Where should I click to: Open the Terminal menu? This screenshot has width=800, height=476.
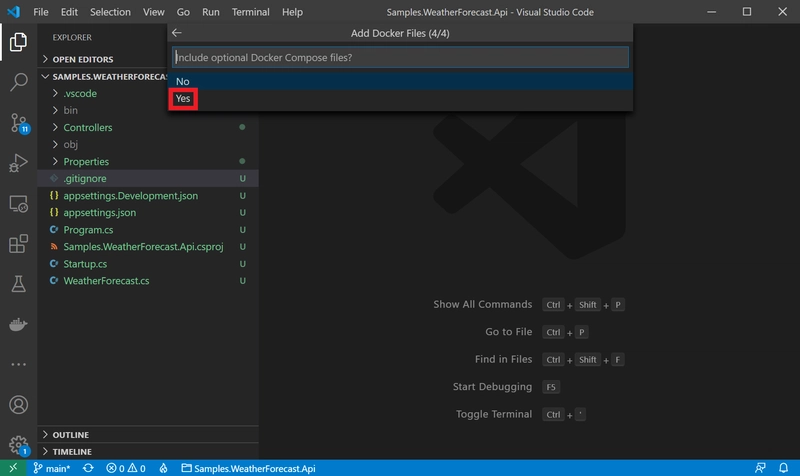pyautogui.click(x=251, y=12)
